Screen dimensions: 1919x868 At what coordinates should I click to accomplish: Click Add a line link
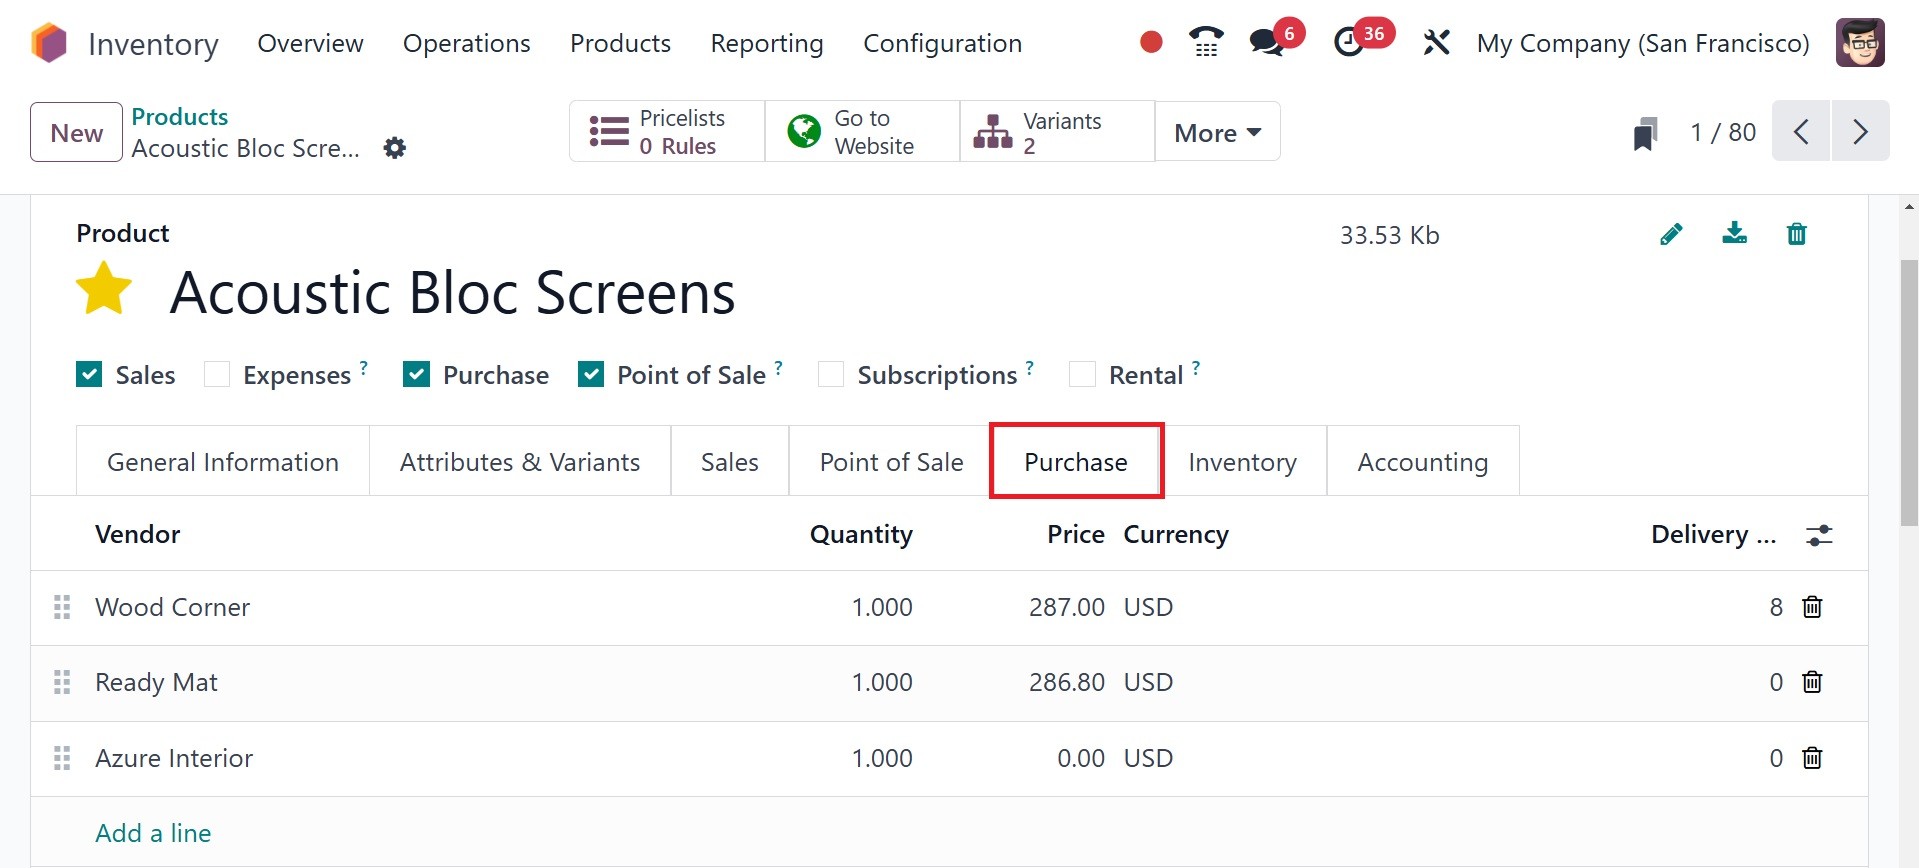pos(153,833)
